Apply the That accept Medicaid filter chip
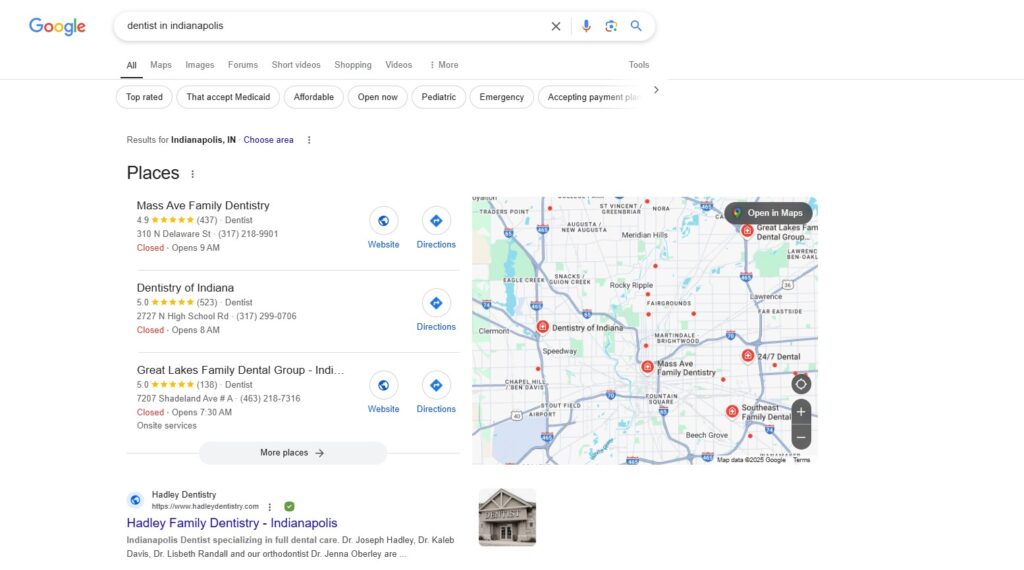The image size is (1024, 570). [x=228, y=97]
